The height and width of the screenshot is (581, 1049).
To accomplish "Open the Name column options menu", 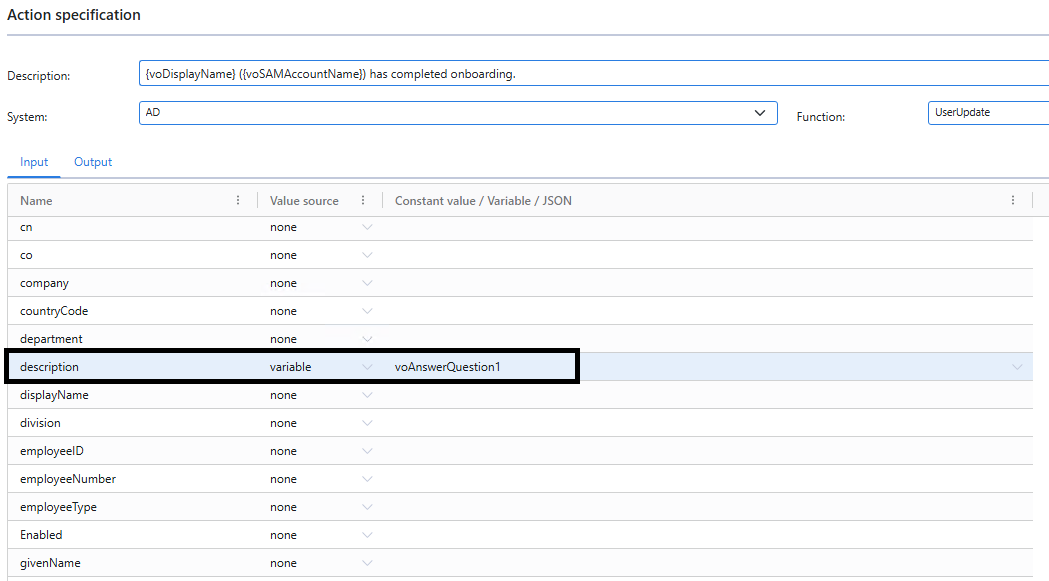I will [x=238, y=201].
